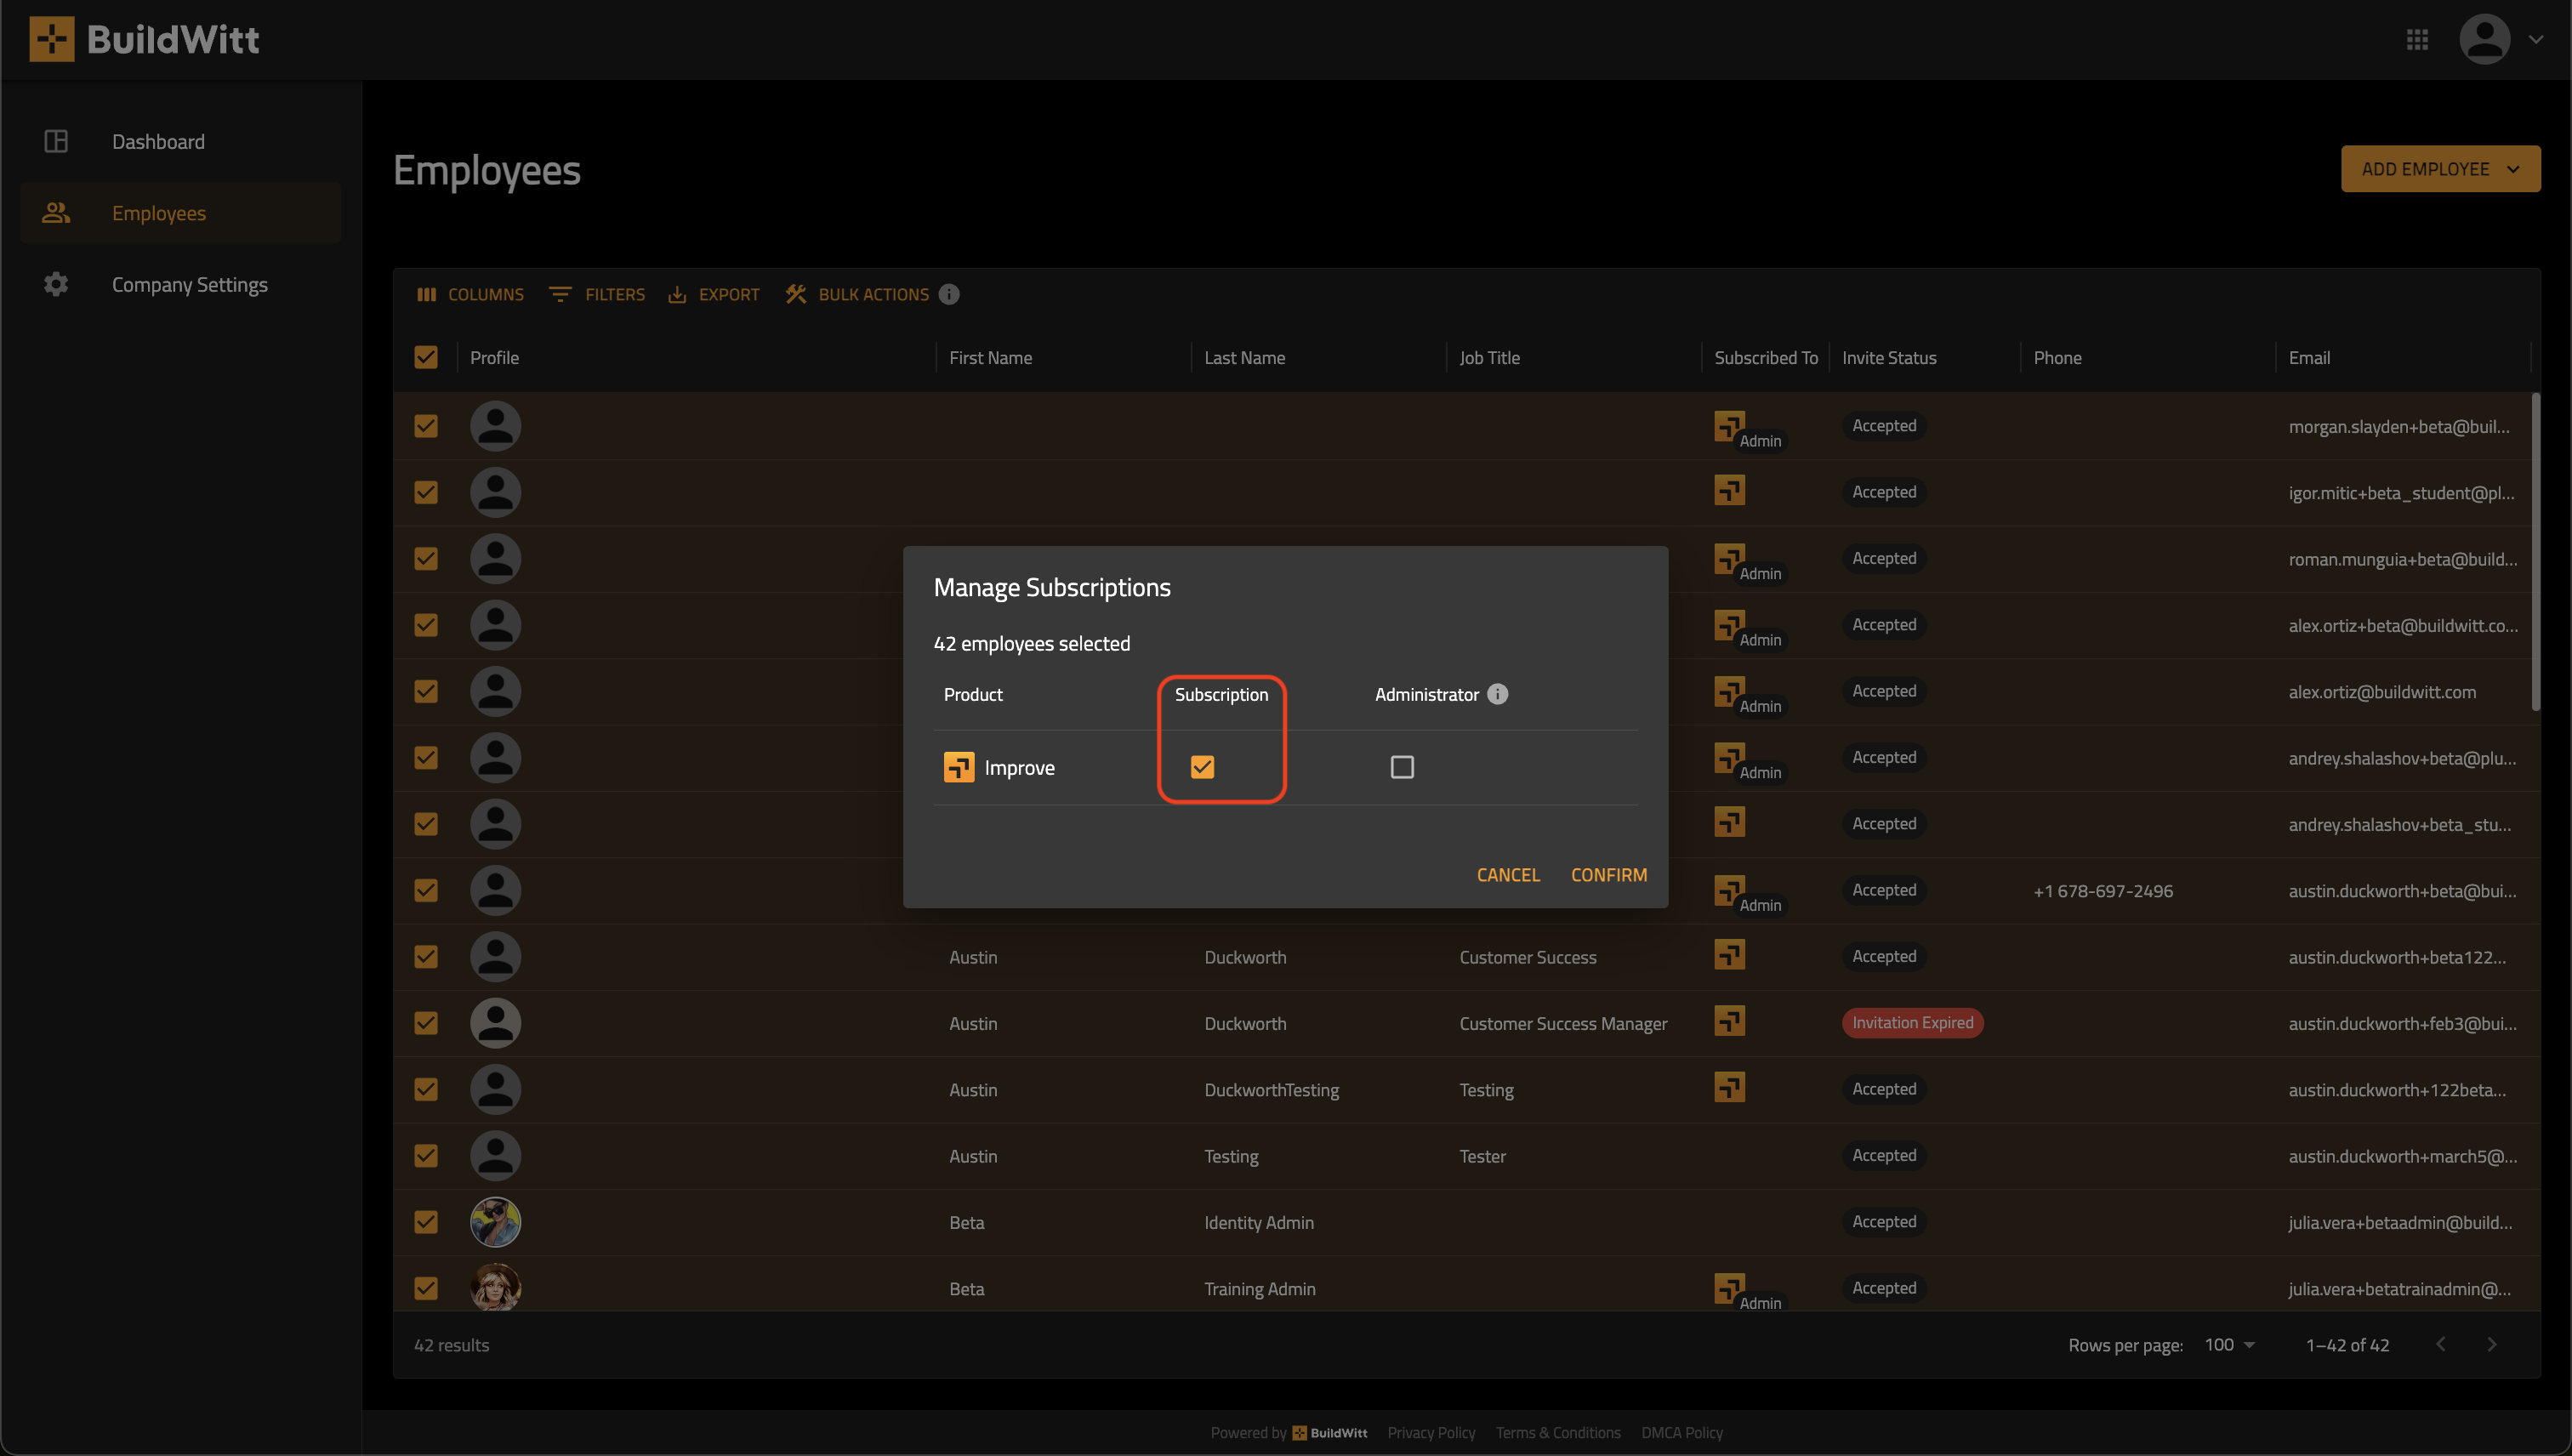This screenshot has height=1456, width=2572.
Task: Click the Employees people icon in sidebar
Action: (x=56, y=213)
